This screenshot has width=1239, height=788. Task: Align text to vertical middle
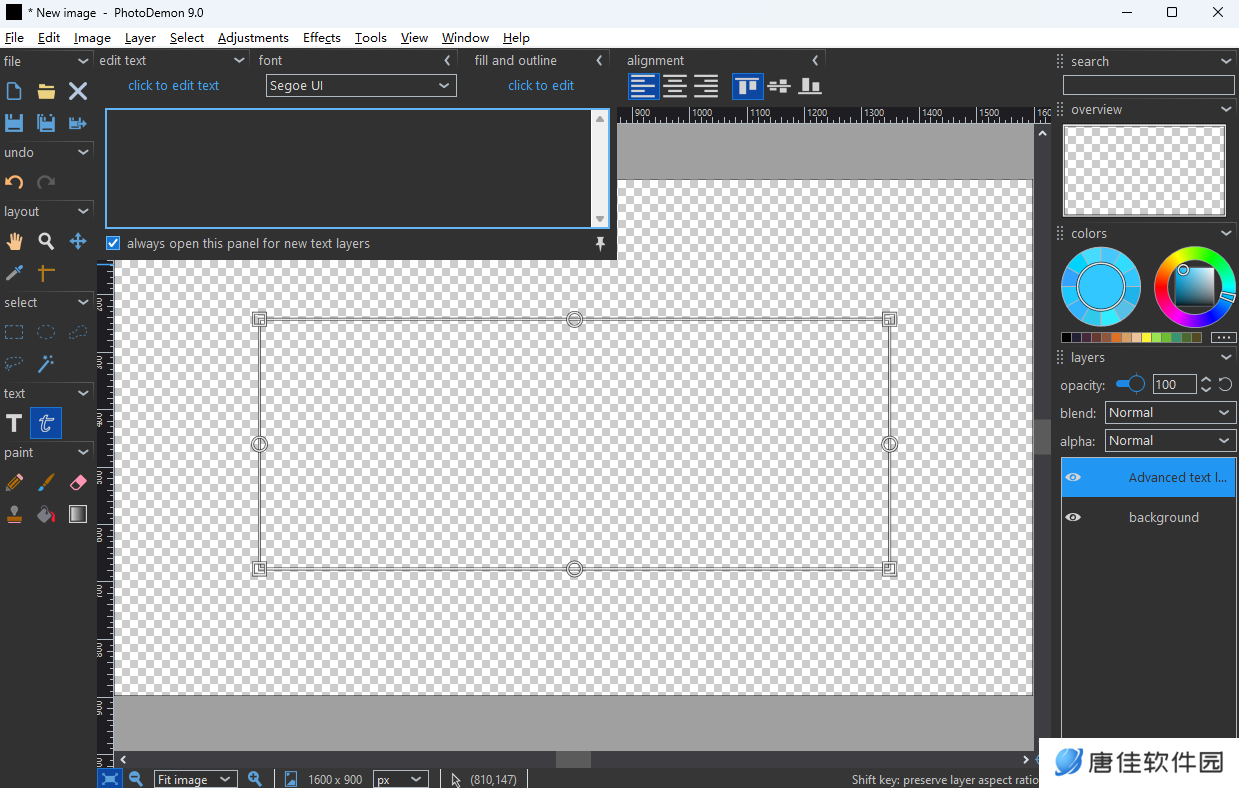tap(779, 86)
